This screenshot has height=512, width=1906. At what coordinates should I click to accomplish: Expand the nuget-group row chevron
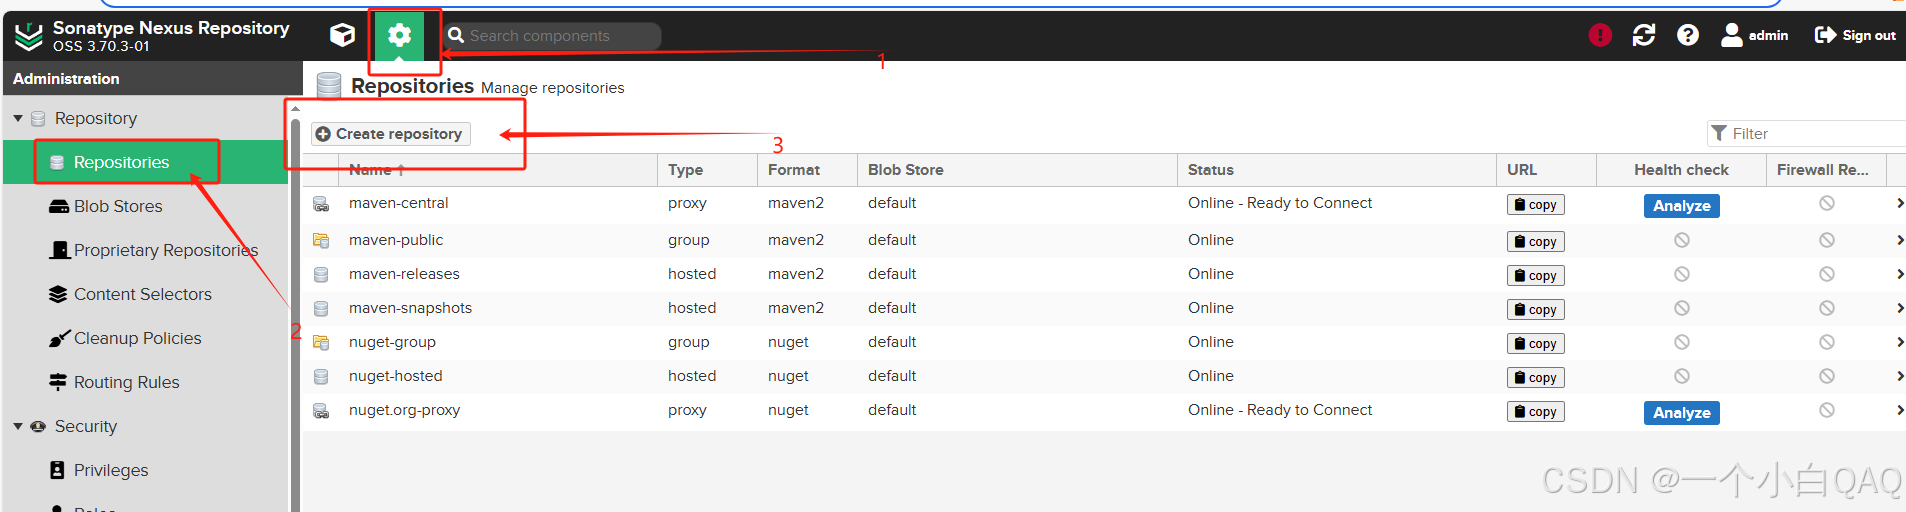(x=1899, y=342)
